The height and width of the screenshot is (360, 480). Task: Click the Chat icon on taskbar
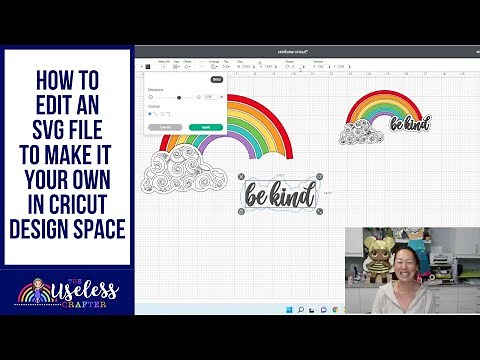click(x=323, y=310)
